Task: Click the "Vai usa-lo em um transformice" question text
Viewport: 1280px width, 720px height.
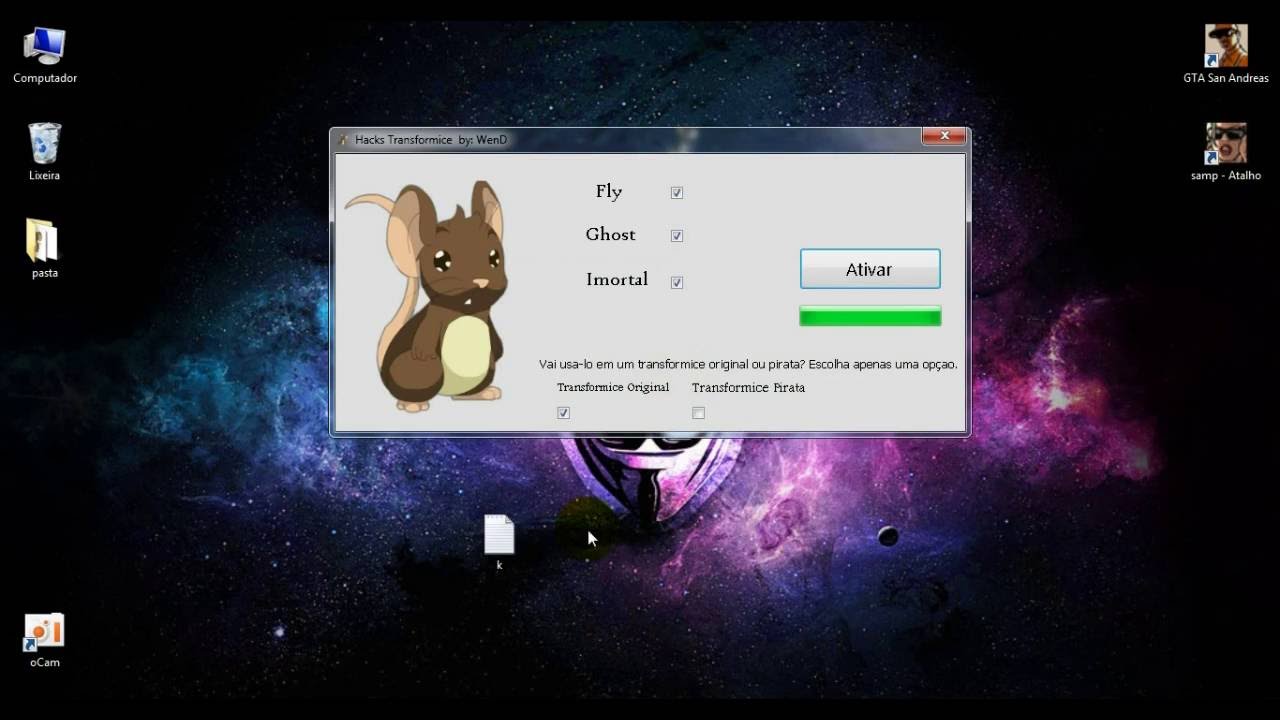Action: tap(748, 364)
